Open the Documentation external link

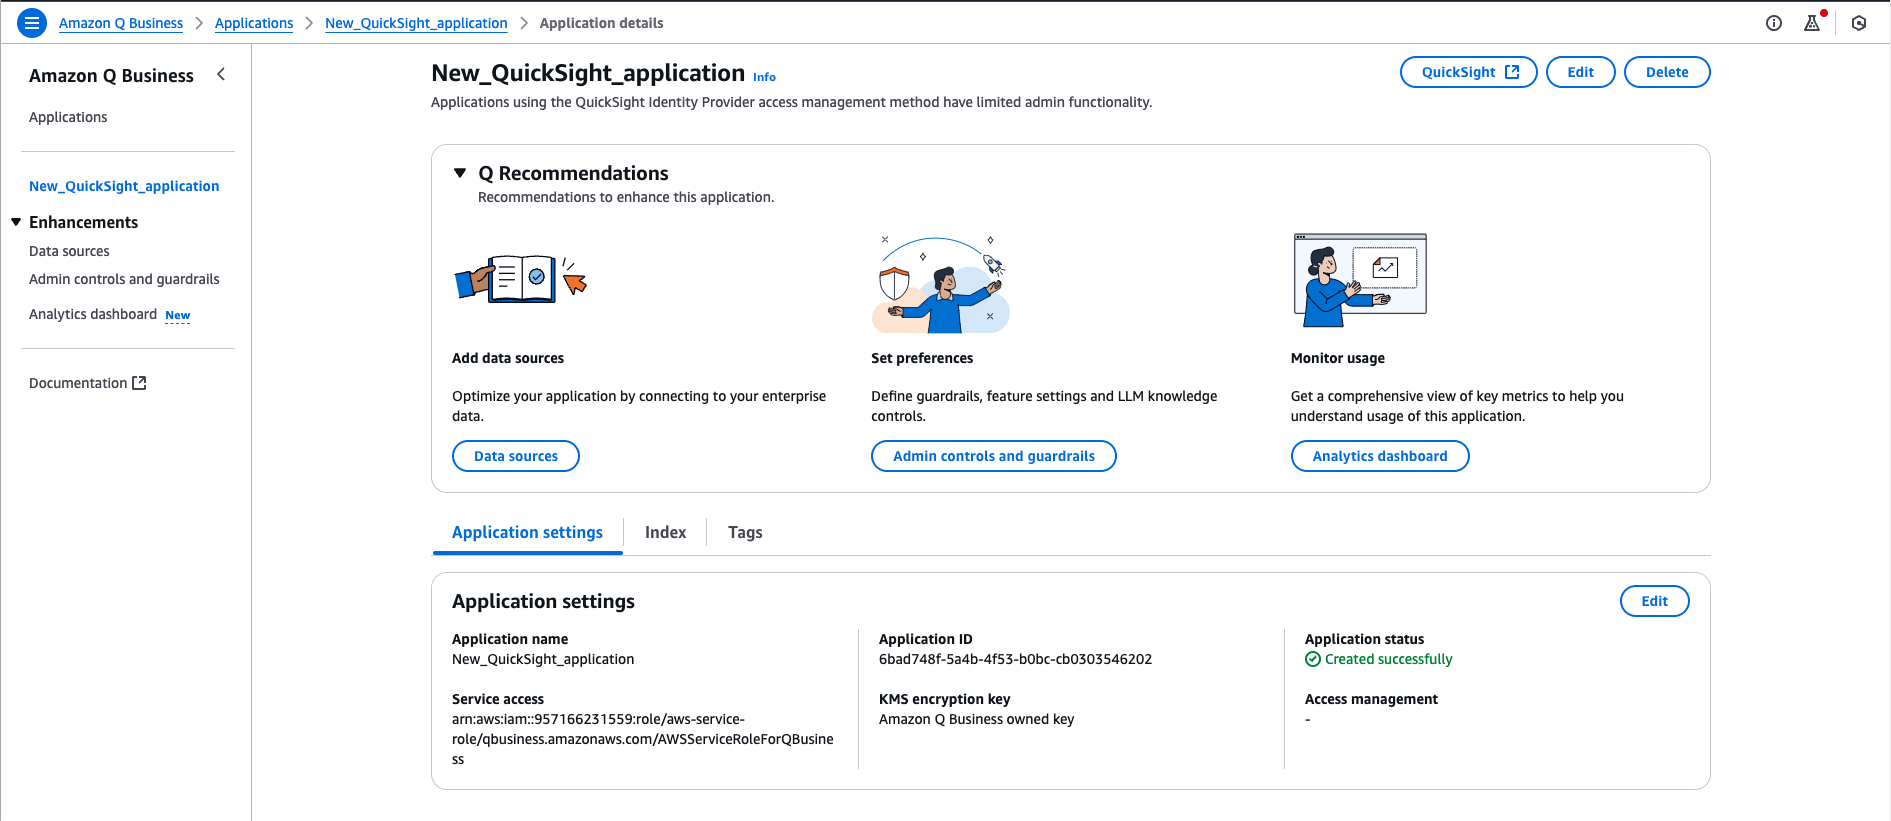88,383
